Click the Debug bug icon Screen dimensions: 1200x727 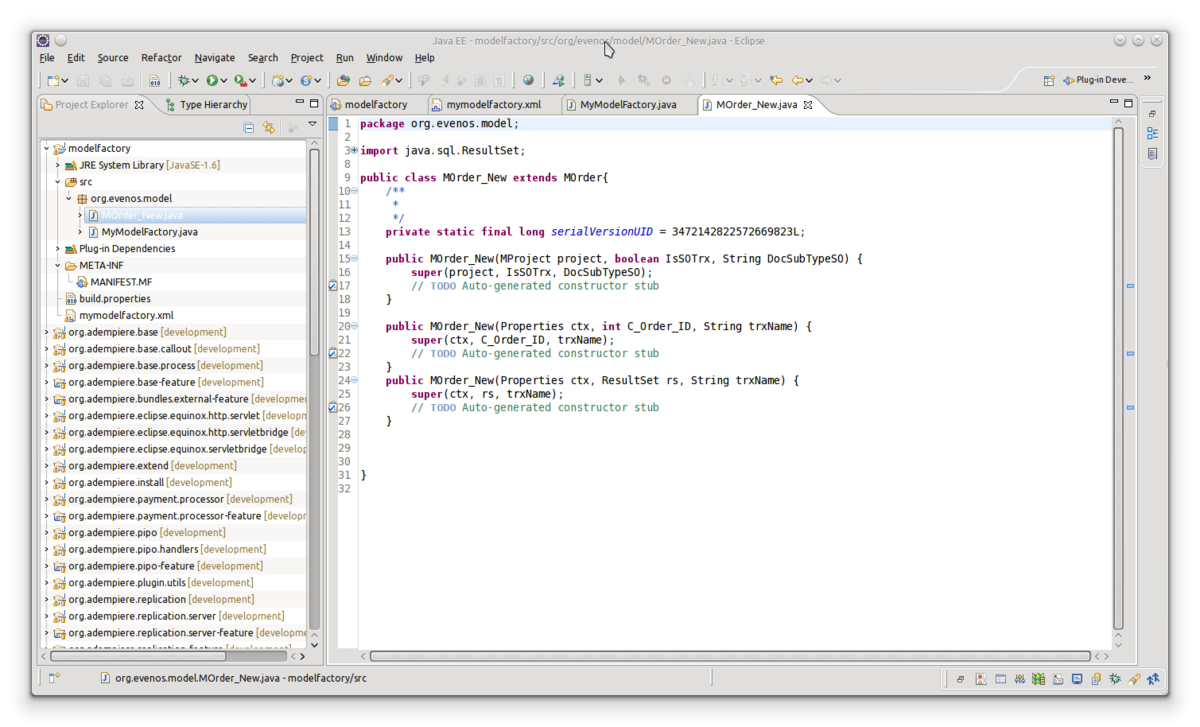click(x=184, y=80)
